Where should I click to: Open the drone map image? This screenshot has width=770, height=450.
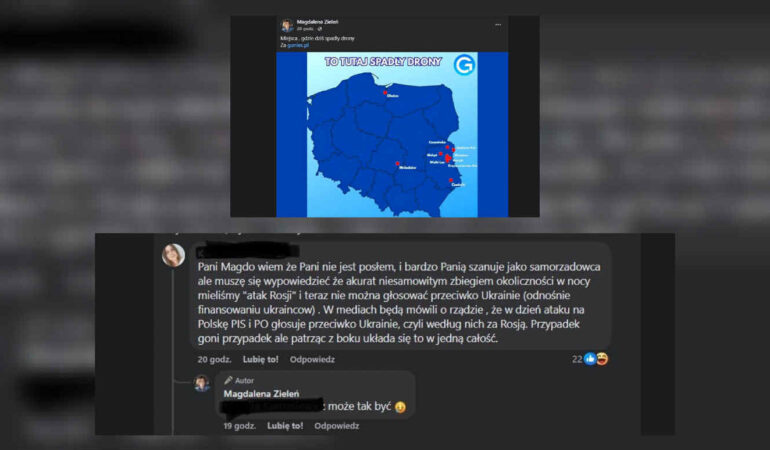click(392, 135)
